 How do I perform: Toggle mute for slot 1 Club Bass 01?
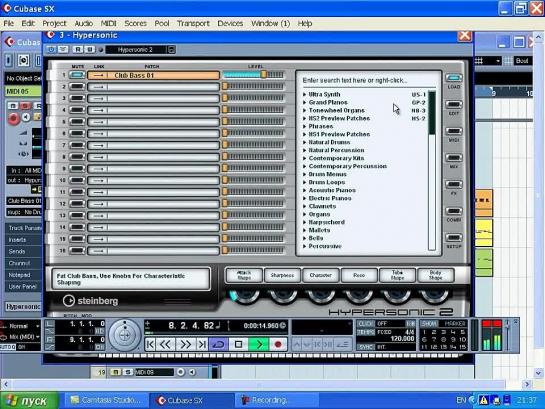[77, 75]
